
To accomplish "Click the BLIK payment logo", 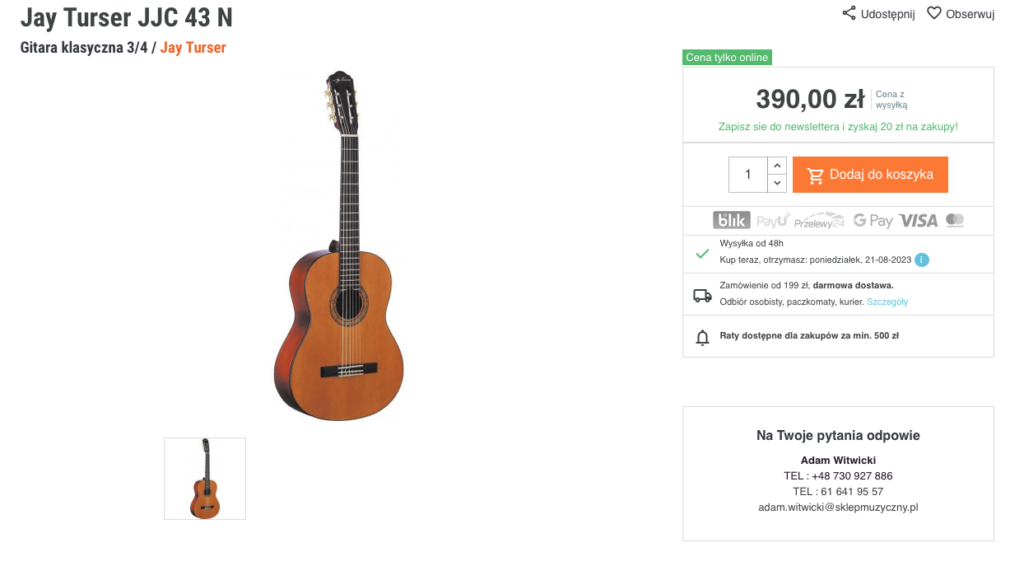I will (731, 220).
